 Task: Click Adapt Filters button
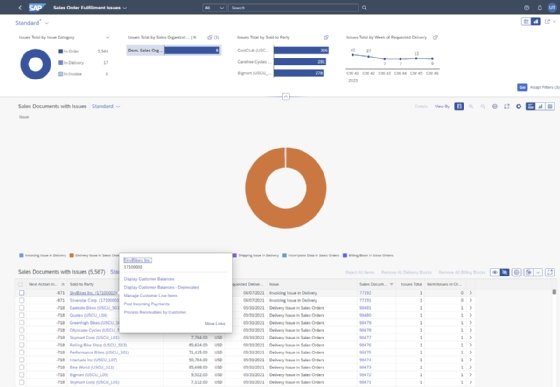pos(545,87)
